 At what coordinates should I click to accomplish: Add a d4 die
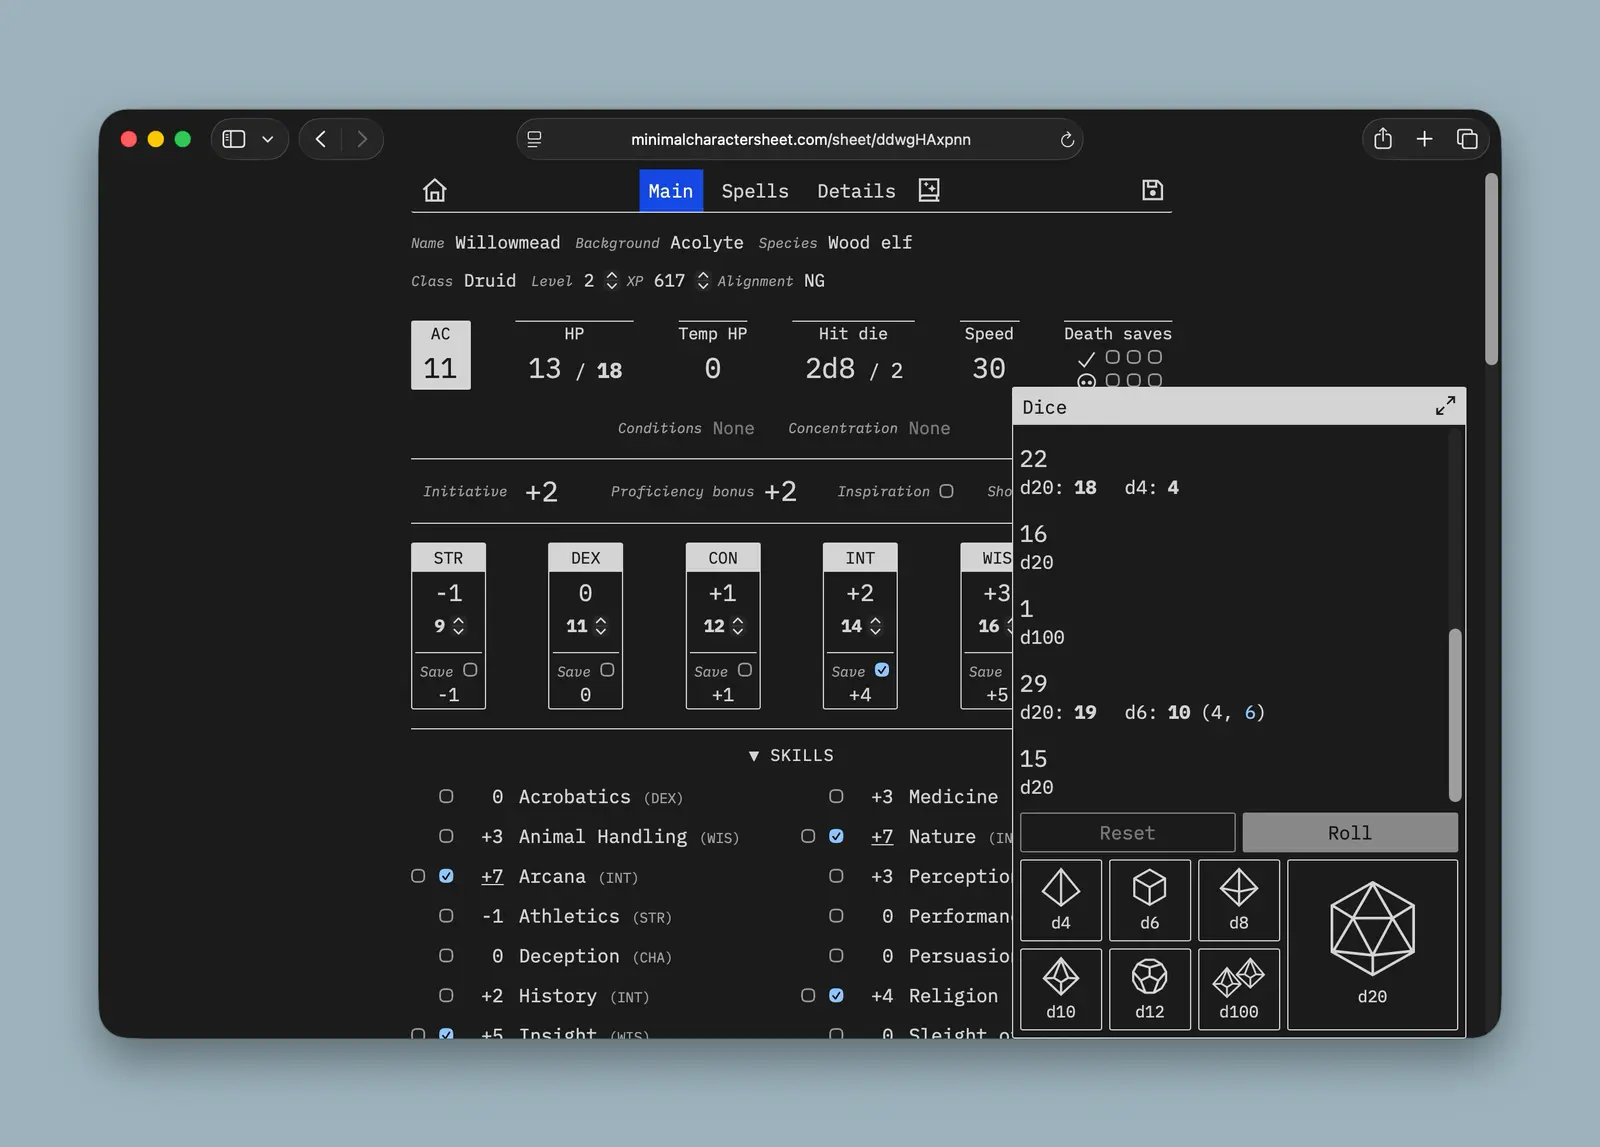[x=1060, y=900]
